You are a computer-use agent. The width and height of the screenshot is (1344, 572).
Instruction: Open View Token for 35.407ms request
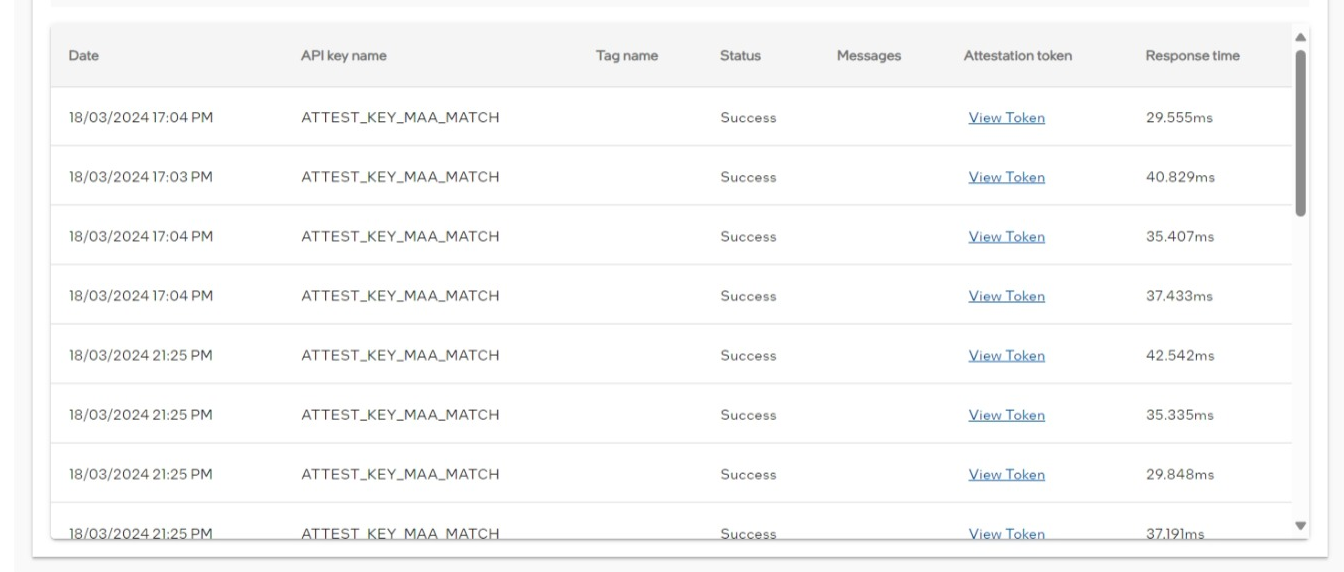[1006, 237]
